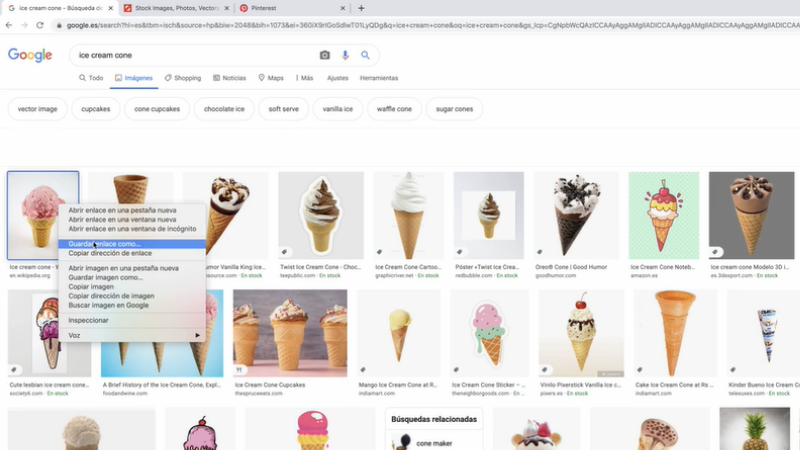Open search by image camera icon
This screenshot has height=450, width=800.
coord(324,55)
